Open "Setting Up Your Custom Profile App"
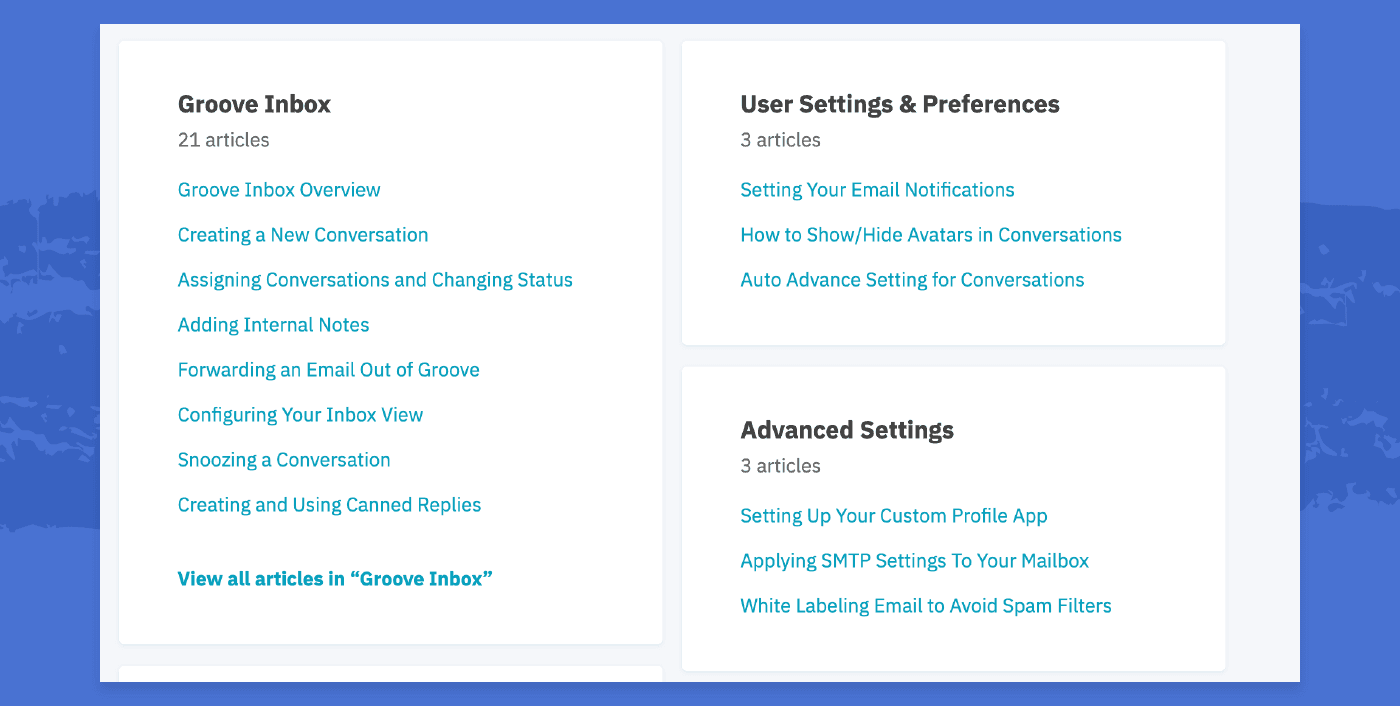 tap(893, 515)
